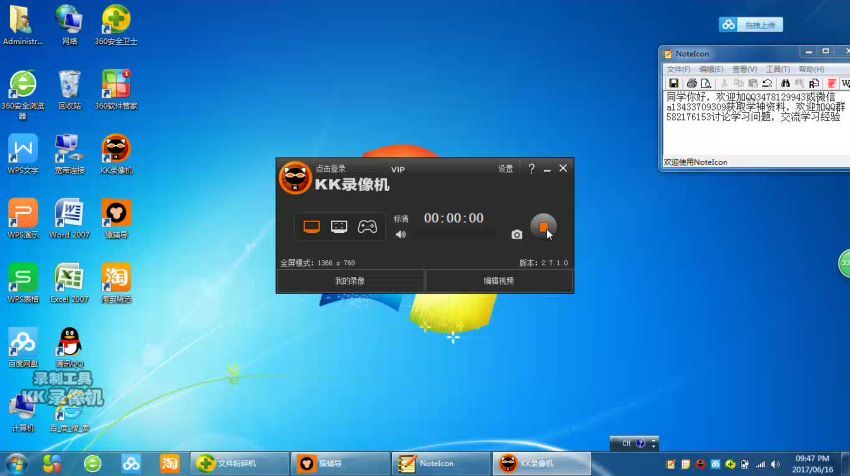Click the 标清 quality label in KK recorder
This screenshot has width=850, height=476.
click(401, 218)
